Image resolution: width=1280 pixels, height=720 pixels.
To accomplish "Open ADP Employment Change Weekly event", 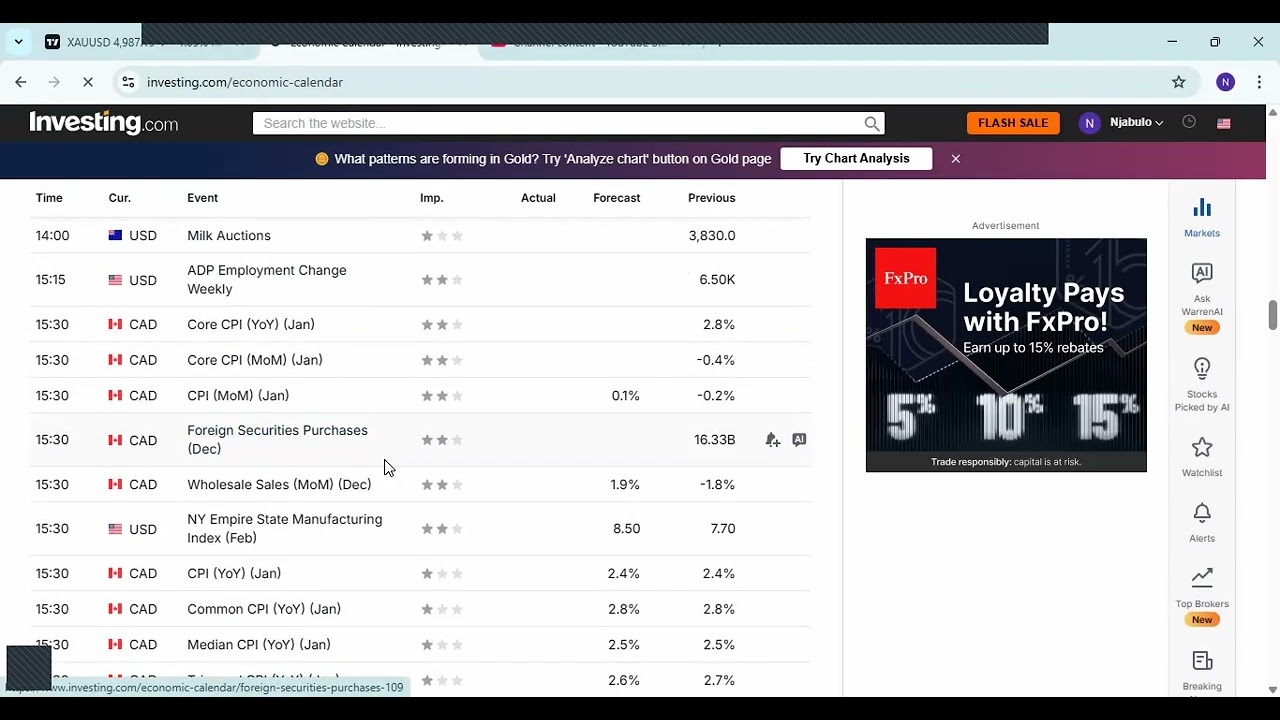I will point(267,280).
